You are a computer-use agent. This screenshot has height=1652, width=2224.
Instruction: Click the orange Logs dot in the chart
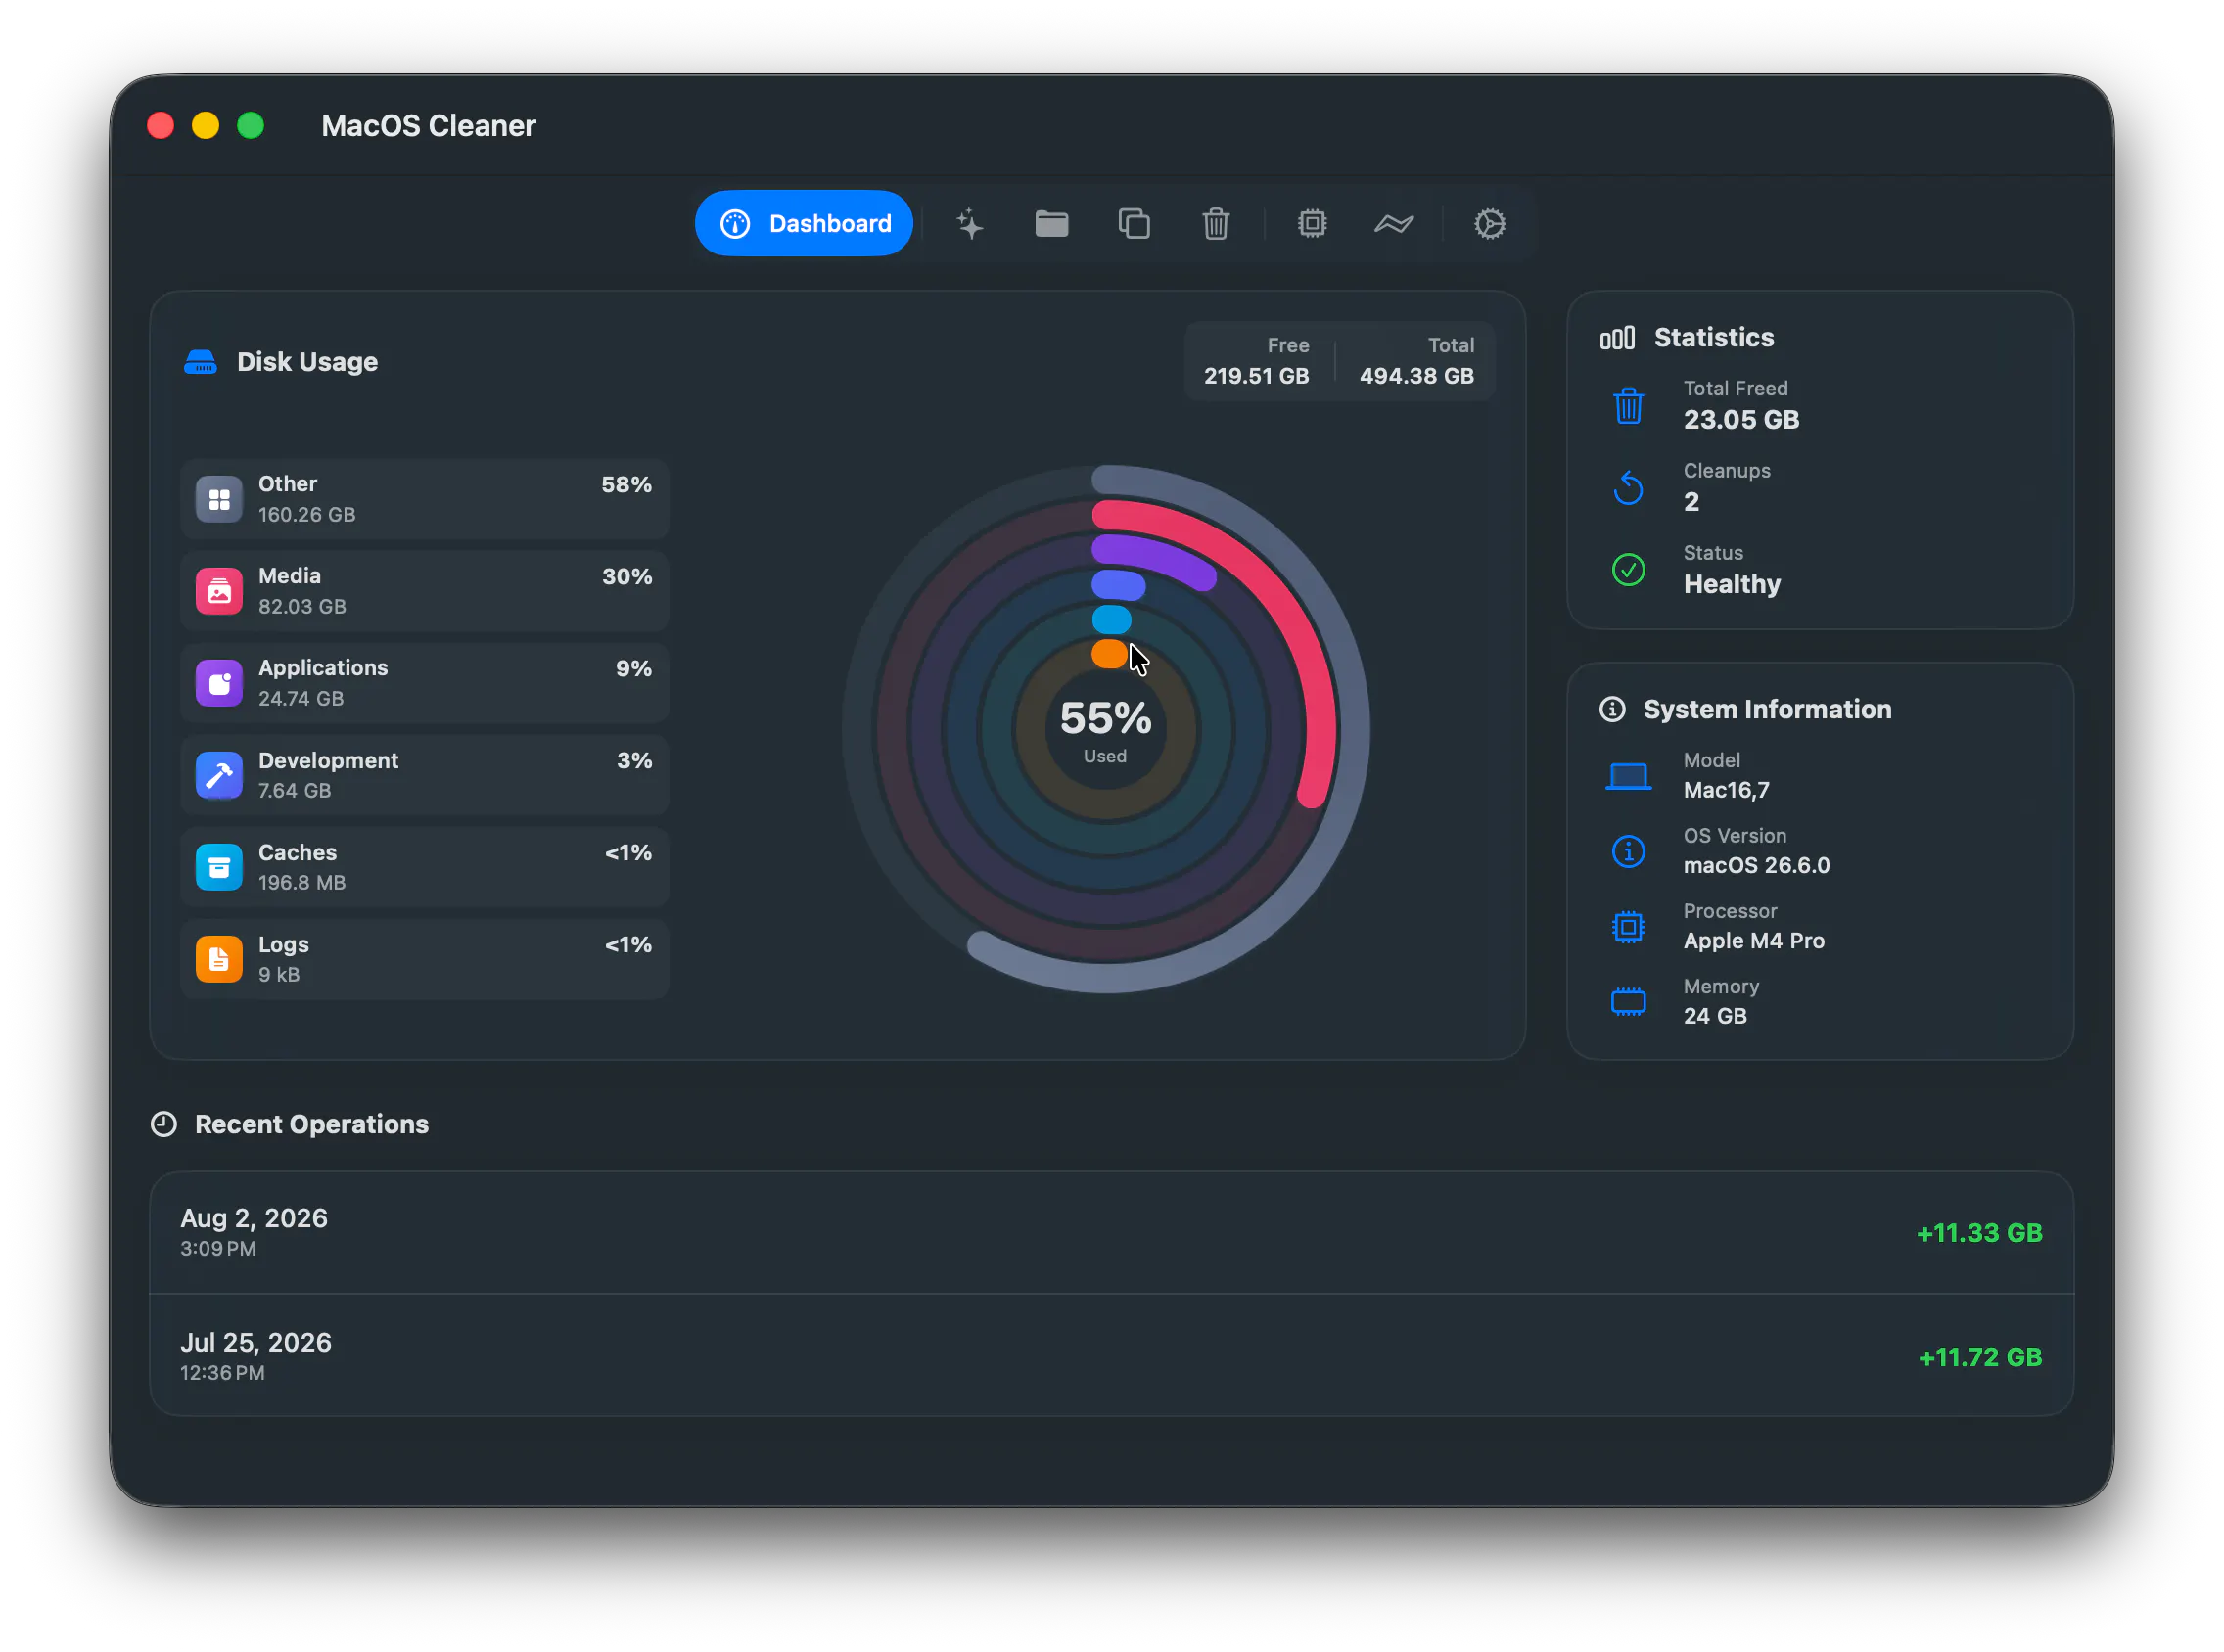coord(1109,654)
